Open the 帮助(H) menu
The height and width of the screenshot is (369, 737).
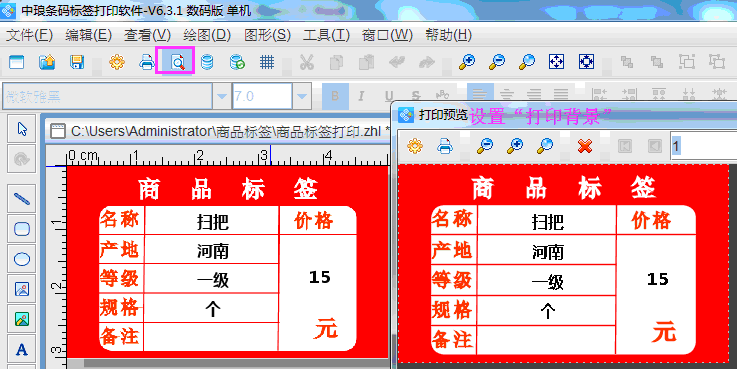(449, 35)
